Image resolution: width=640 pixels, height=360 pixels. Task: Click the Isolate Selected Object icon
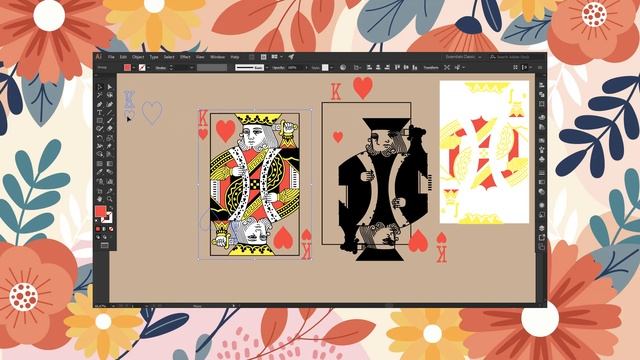[x=447, y=67]
